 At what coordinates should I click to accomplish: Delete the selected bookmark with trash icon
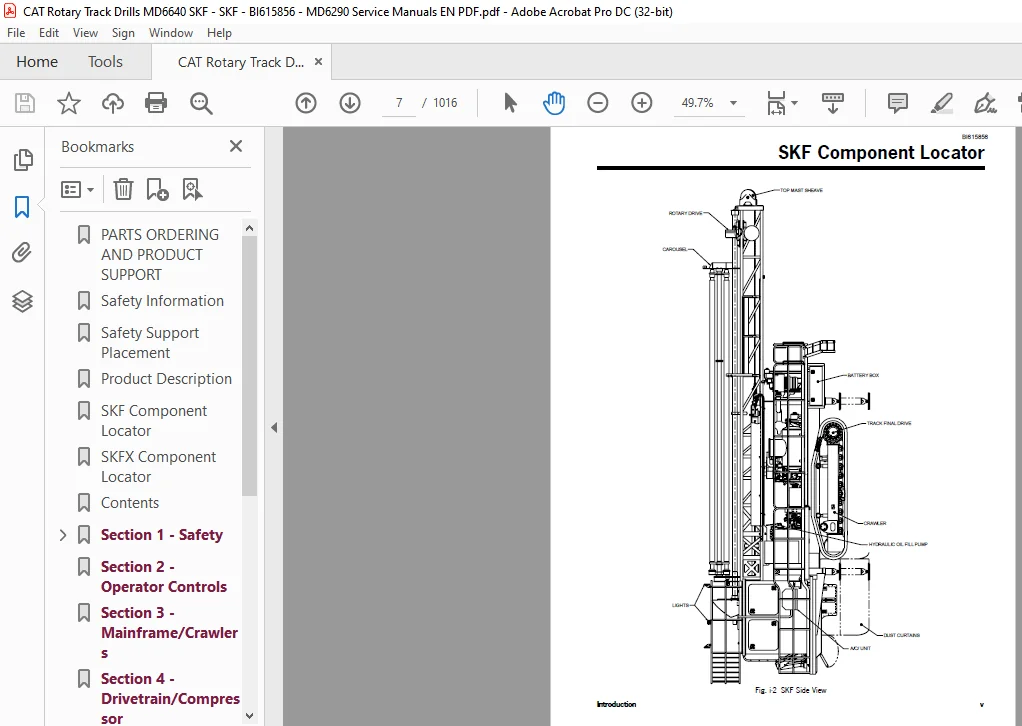pyautogui.click(x=123, y=190)
